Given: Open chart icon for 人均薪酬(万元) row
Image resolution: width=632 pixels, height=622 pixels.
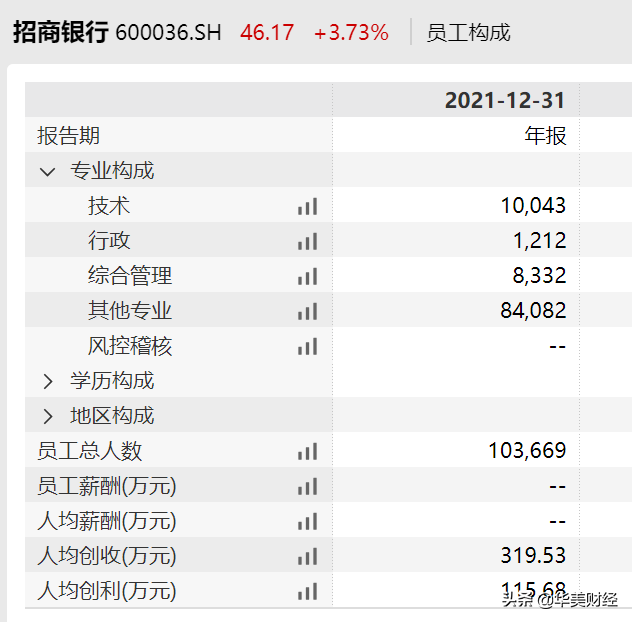Looking at the screenshot, I should [308, 522].
